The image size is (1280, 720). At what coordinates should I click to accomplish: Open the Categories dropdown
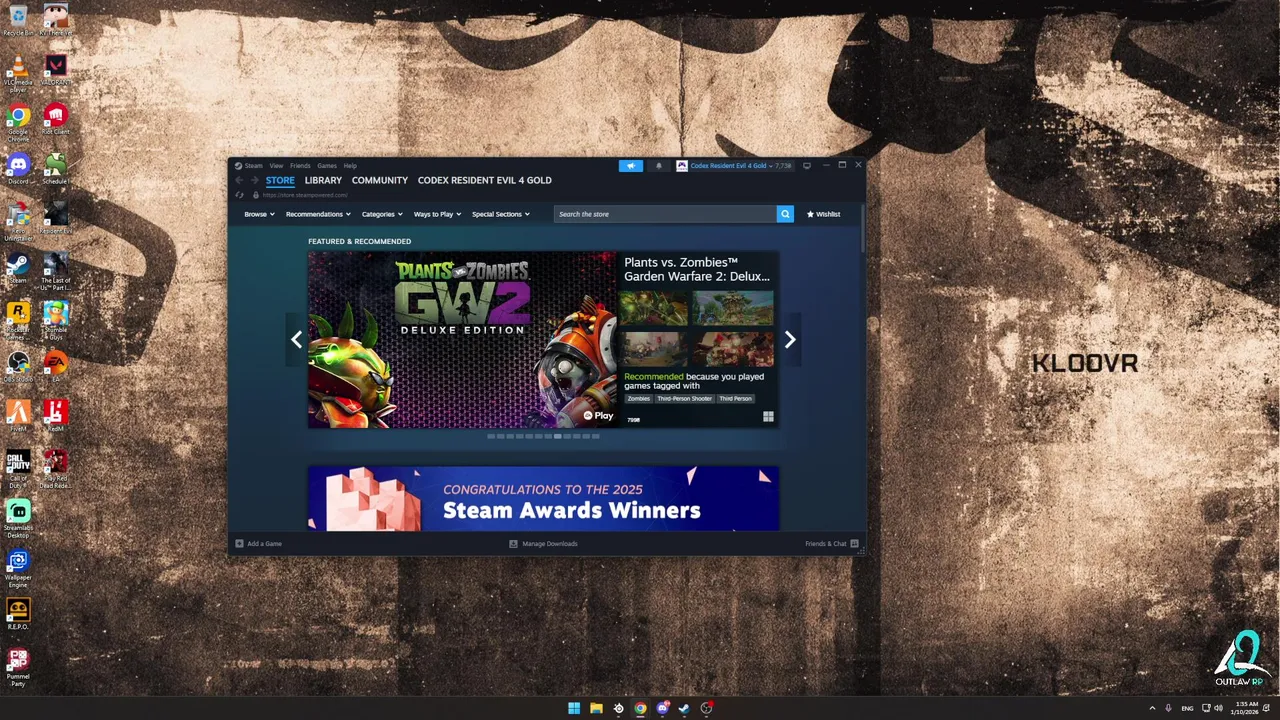pyautogui.click(x=382, y=214)
